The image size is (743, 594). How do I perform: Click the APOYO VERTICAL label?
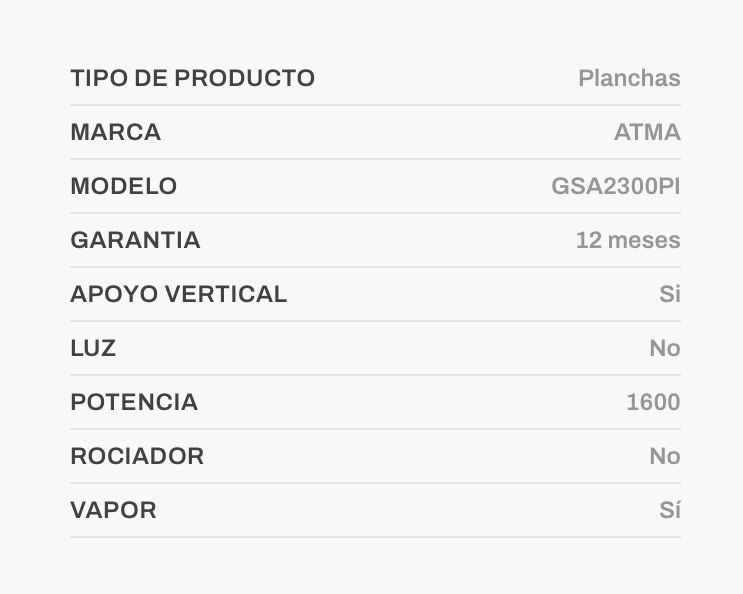(x=179, y=294)
